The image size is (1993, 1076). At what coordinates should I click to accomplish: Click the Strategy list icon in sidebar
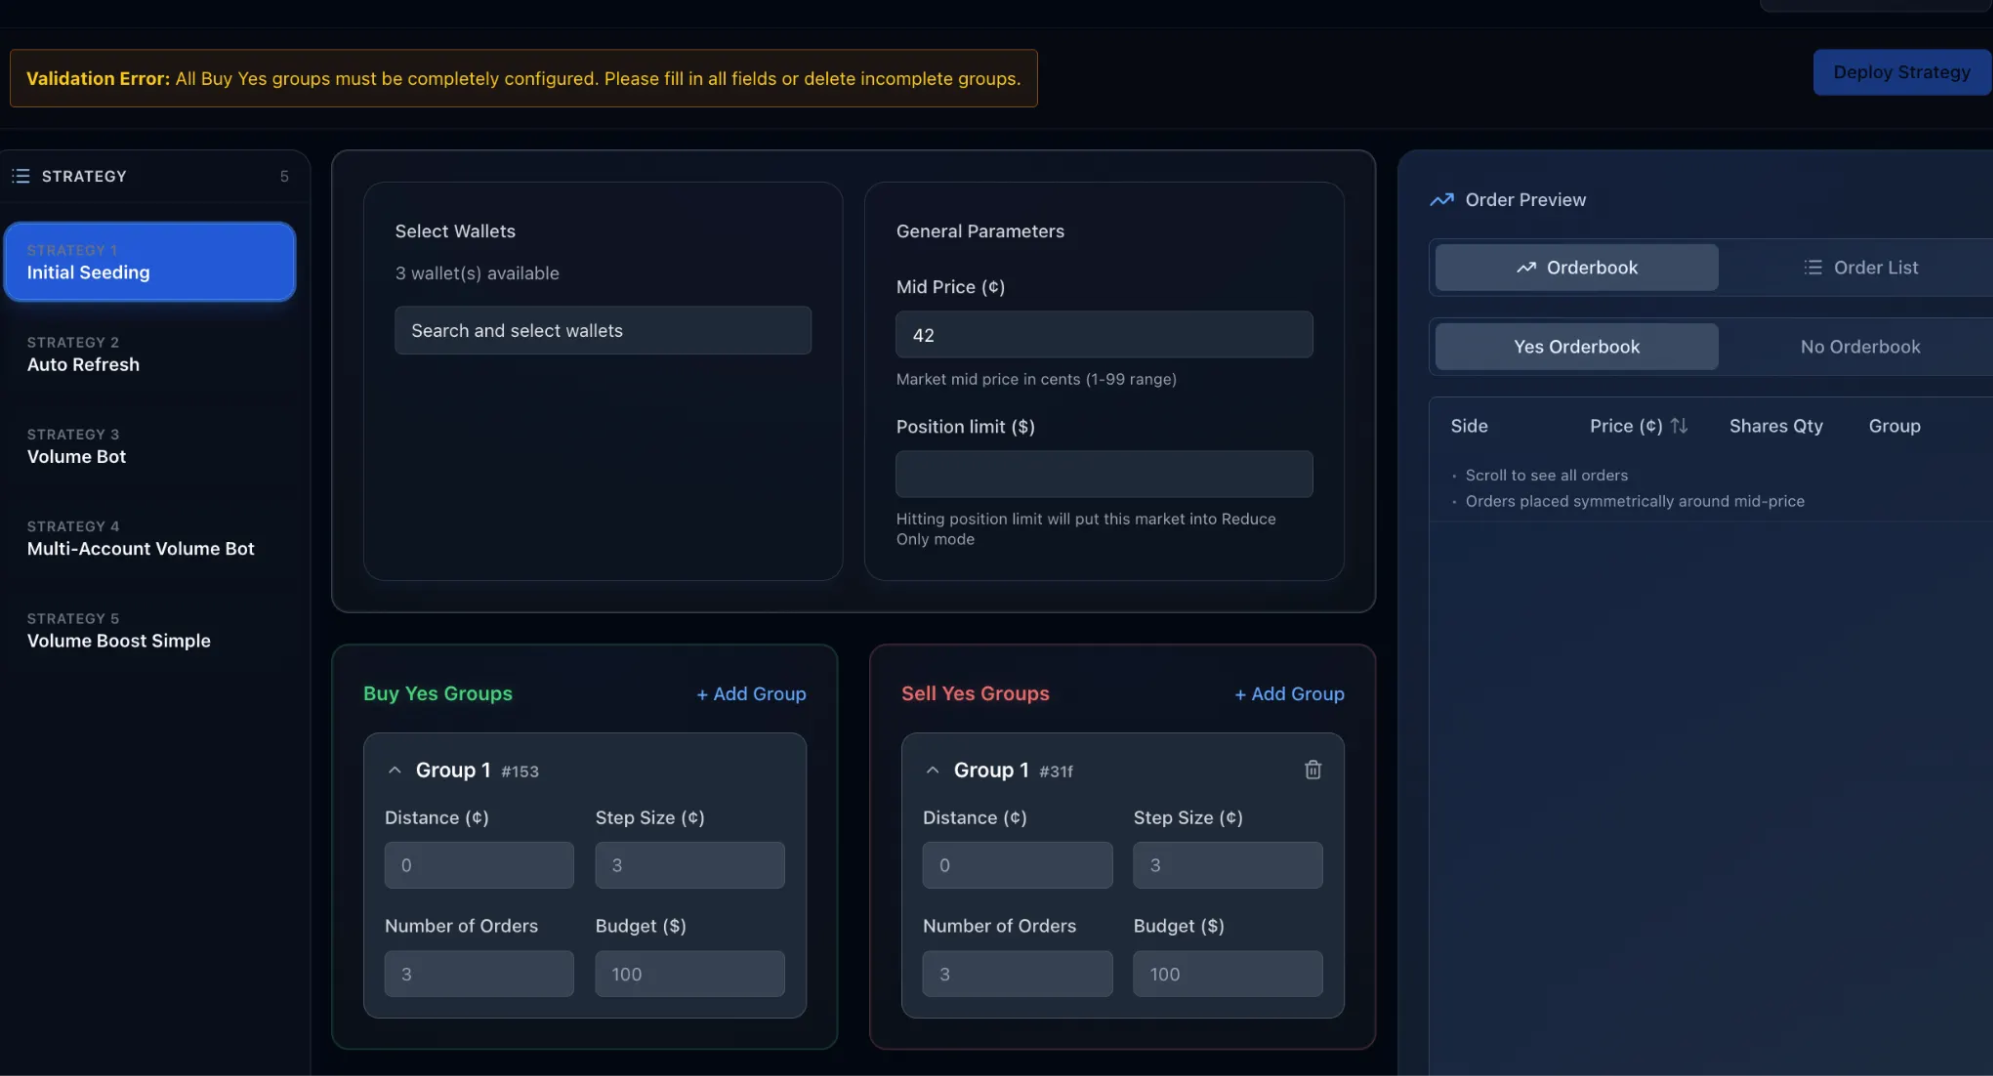(x=20, y=176)
